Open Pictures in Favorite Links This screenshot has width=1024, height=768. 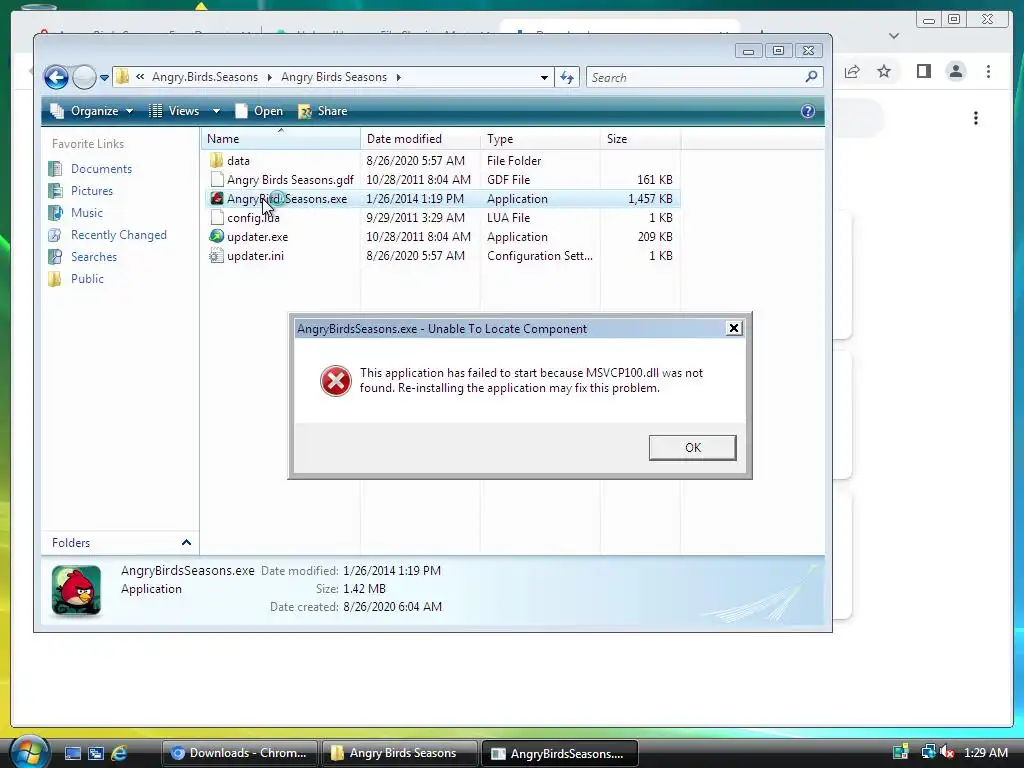81,191
